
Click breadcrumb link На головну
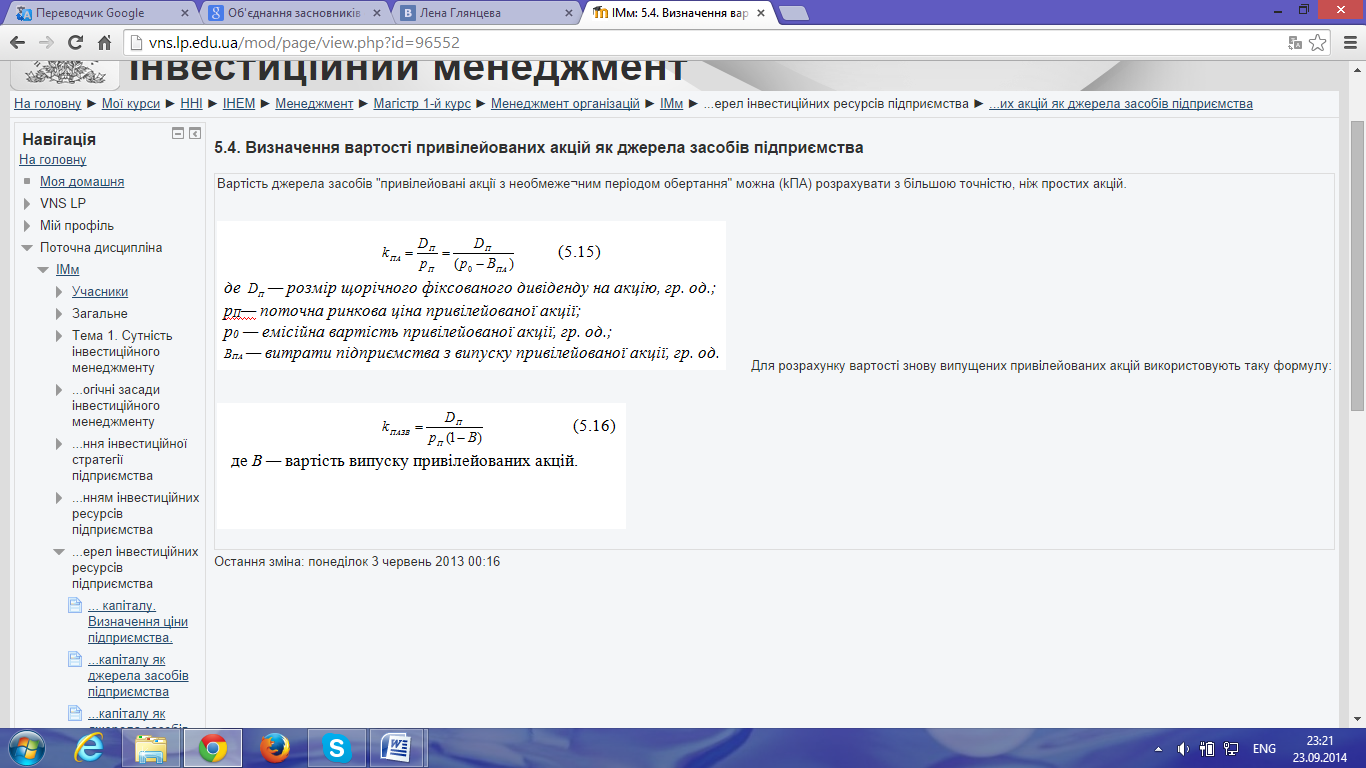(x=48, y=104)
